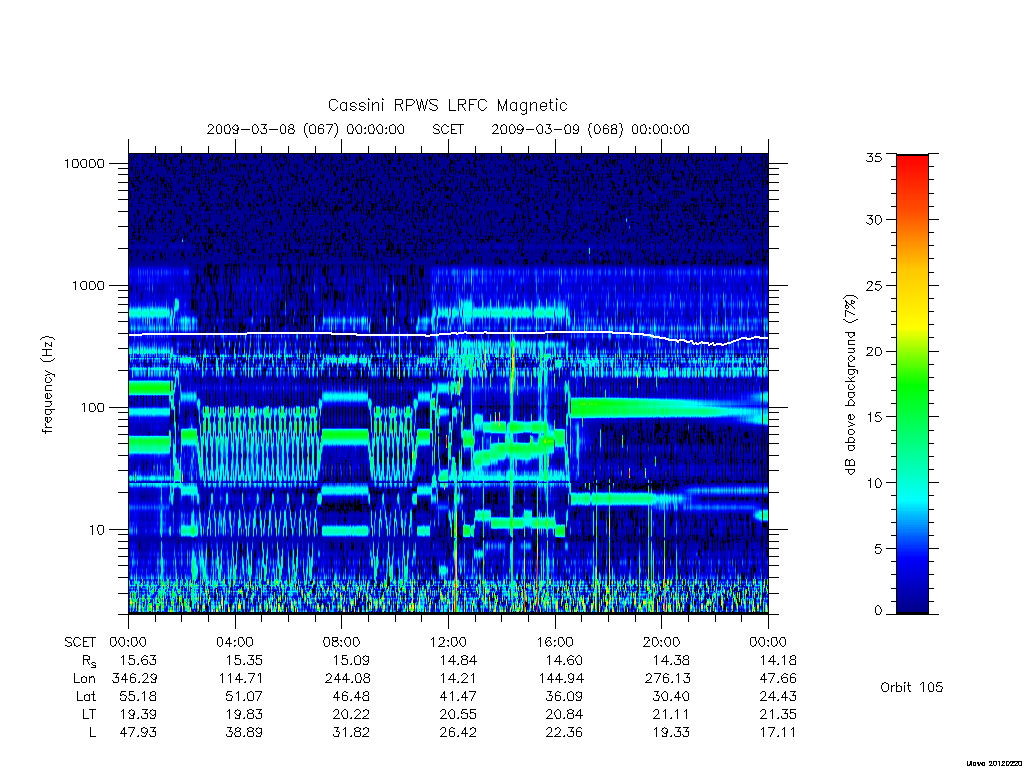Click the L value '17.11'

[x=778, y=732]
